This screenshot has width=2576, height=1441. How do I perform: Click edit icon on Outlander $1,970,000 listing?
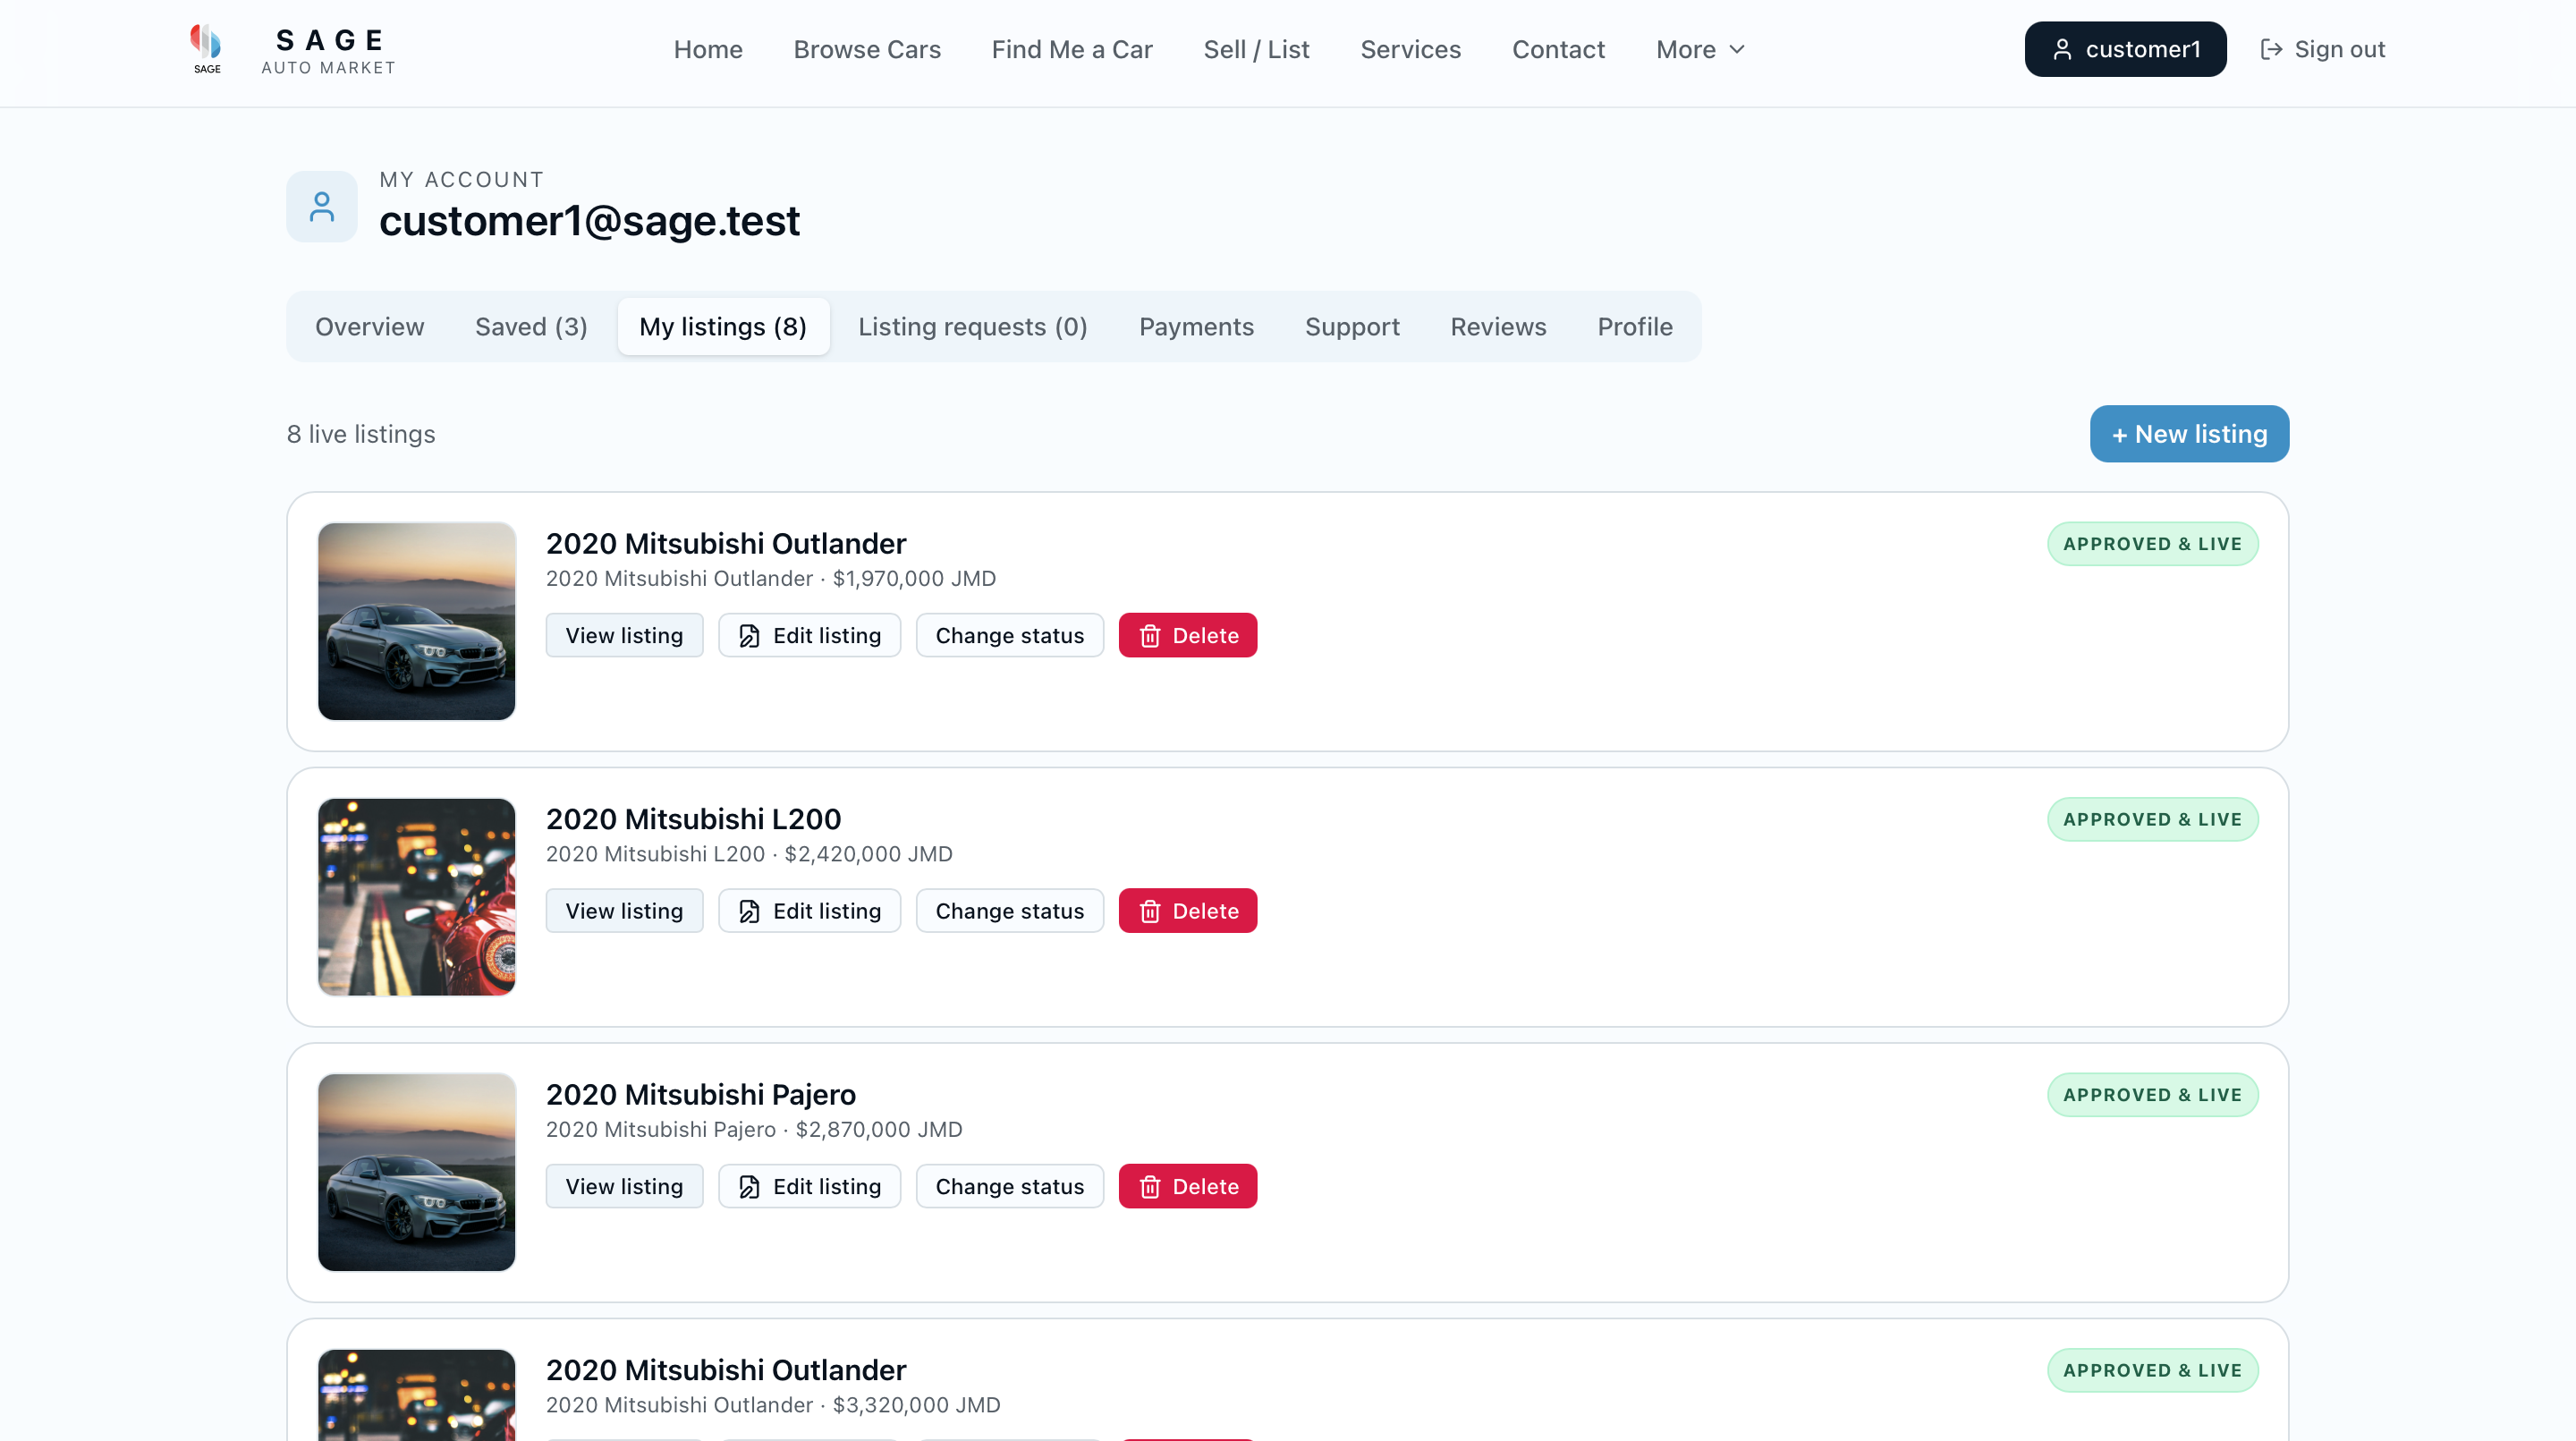click(749, 636)
